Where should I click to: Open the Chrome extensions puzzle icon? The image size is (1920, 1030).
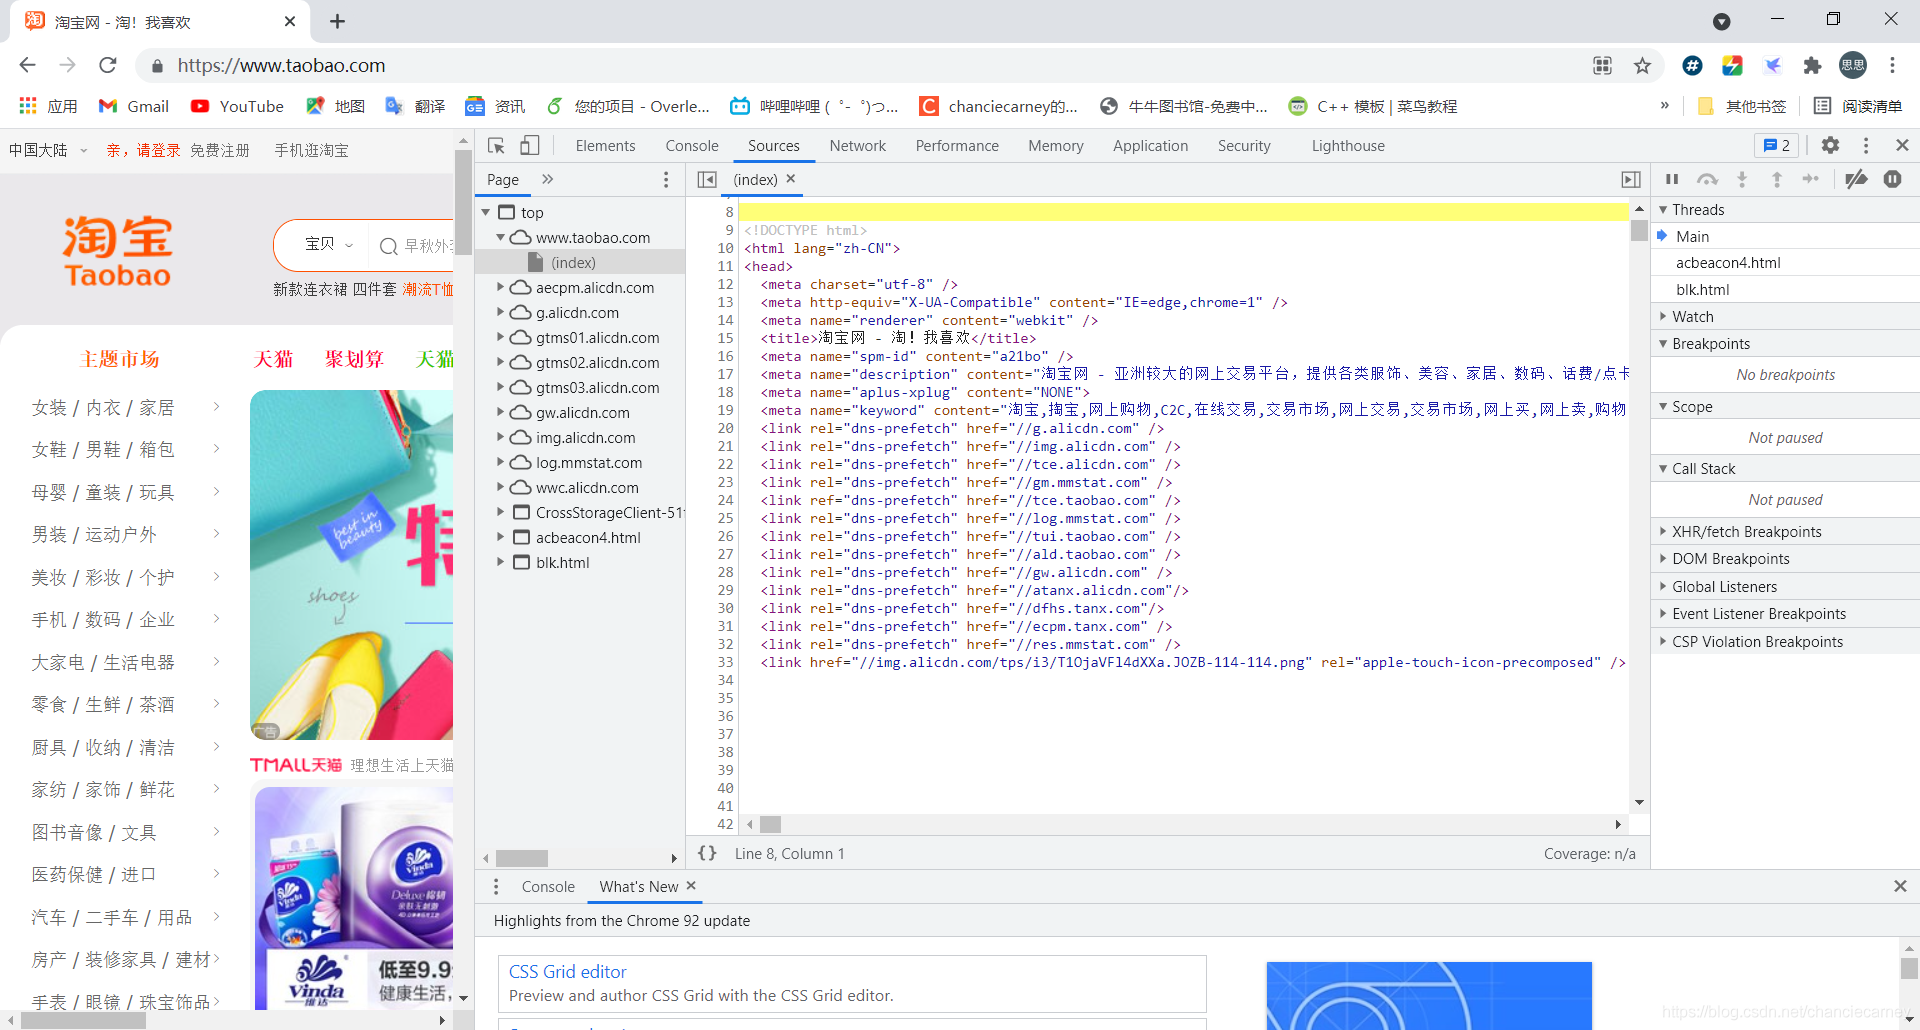tap(1812, 65)
